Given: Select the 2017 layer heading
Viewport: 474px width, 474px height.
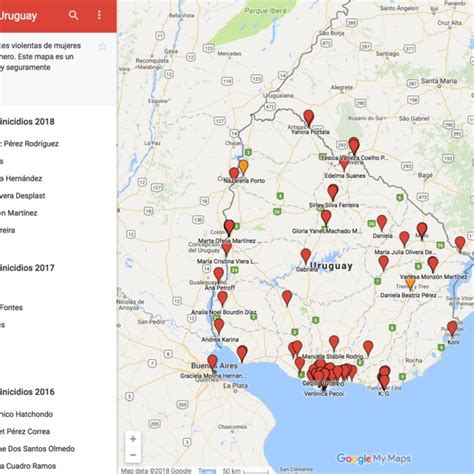Looking at the screenshot, I should coord(27,268).
